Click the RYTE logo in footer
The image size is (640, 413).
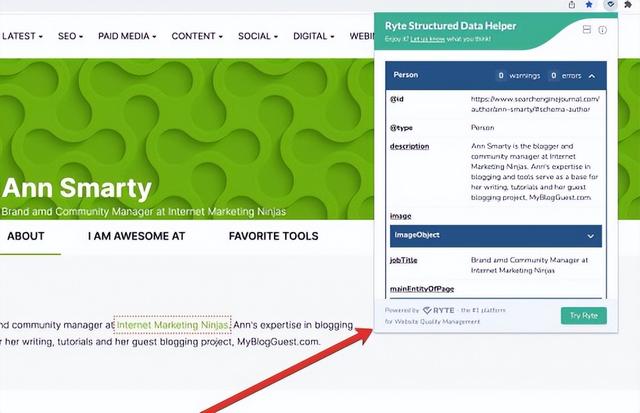tap(438, 311)
